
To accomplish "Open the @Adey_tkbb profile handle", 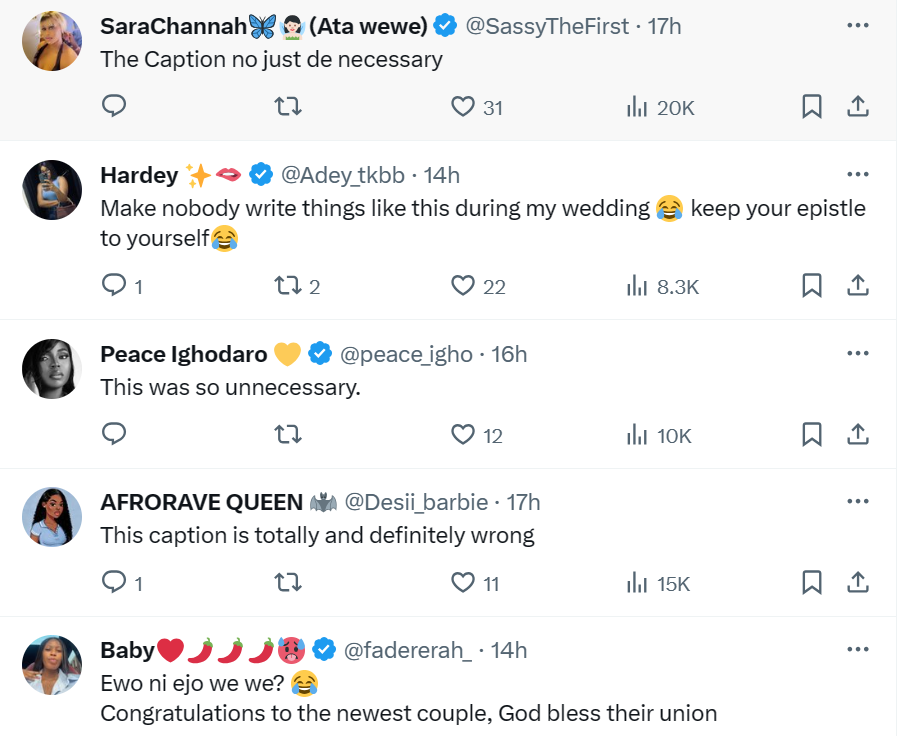I will pyautogui.click(x=343, y=175).
